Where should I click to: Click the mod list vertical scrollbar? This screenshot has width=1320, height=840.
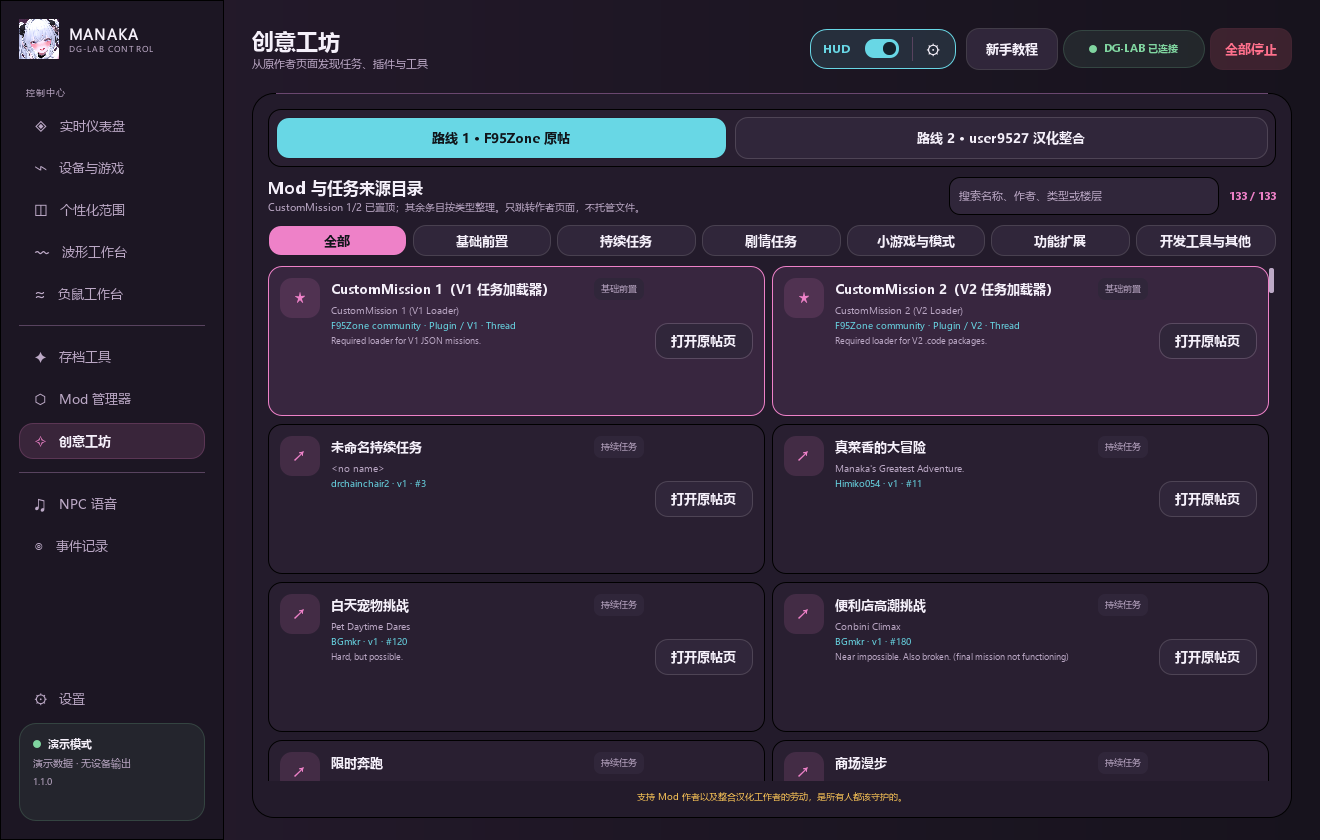pyautogui.click(x=1272, y=280)
